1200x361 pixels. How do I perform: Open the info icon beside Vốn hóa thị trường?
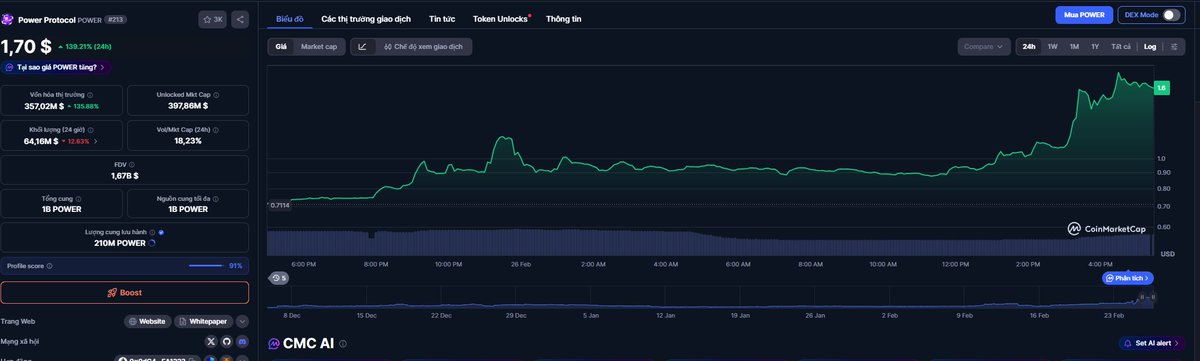[x=90, y=95]
